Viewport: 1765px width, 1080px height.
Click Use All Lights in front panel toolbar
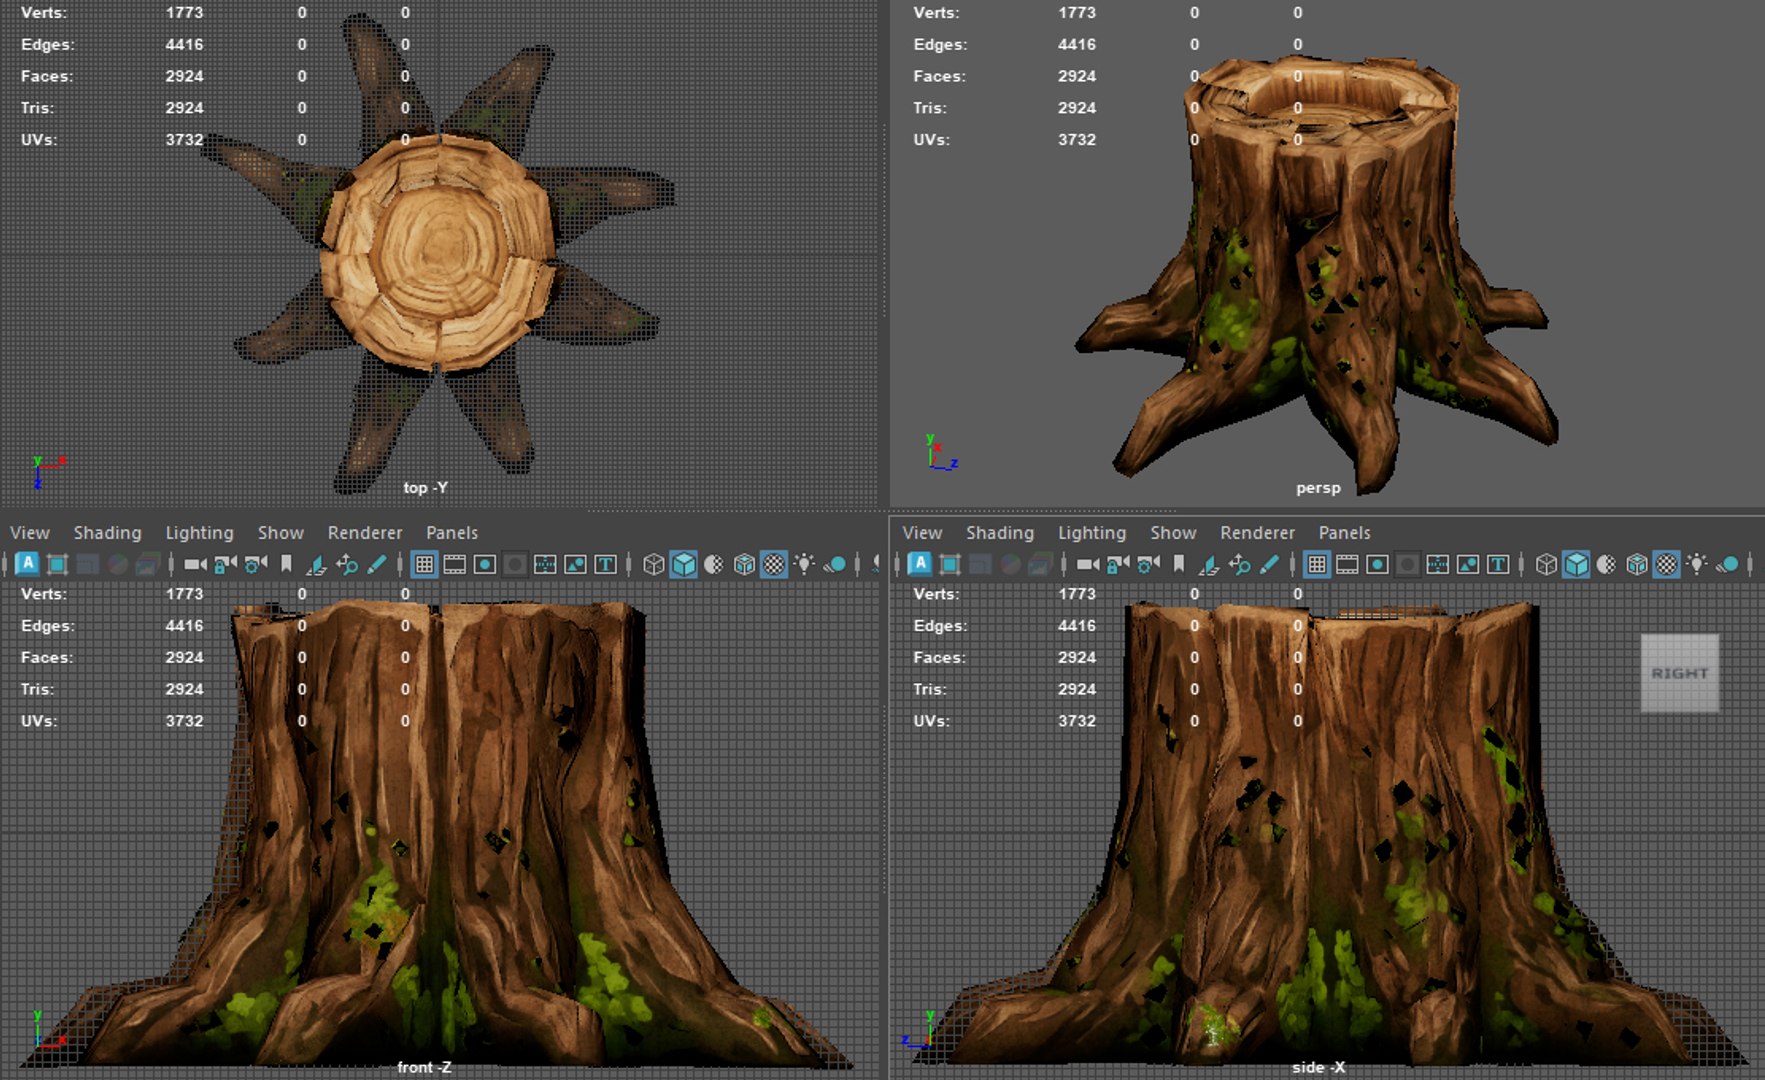coord(804,565)
